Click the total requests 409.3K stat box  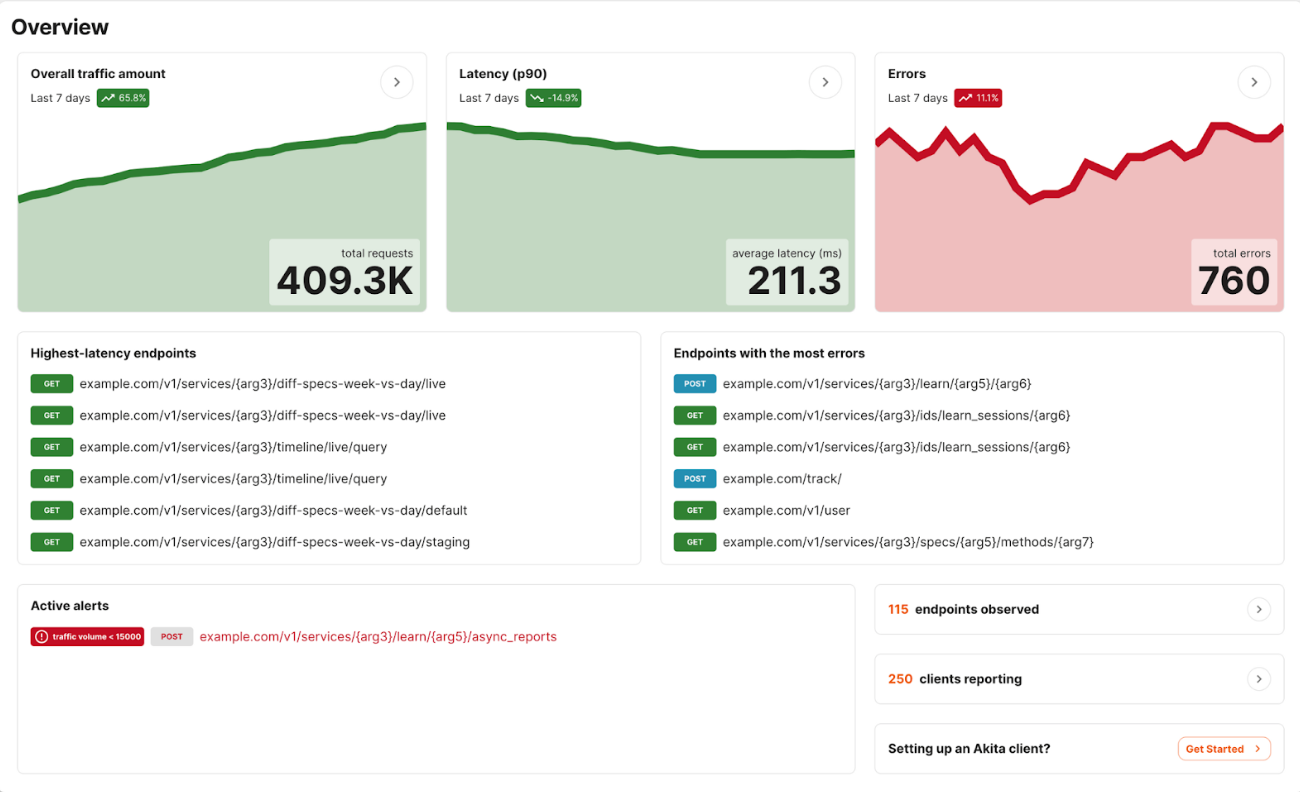click(345, 271)
